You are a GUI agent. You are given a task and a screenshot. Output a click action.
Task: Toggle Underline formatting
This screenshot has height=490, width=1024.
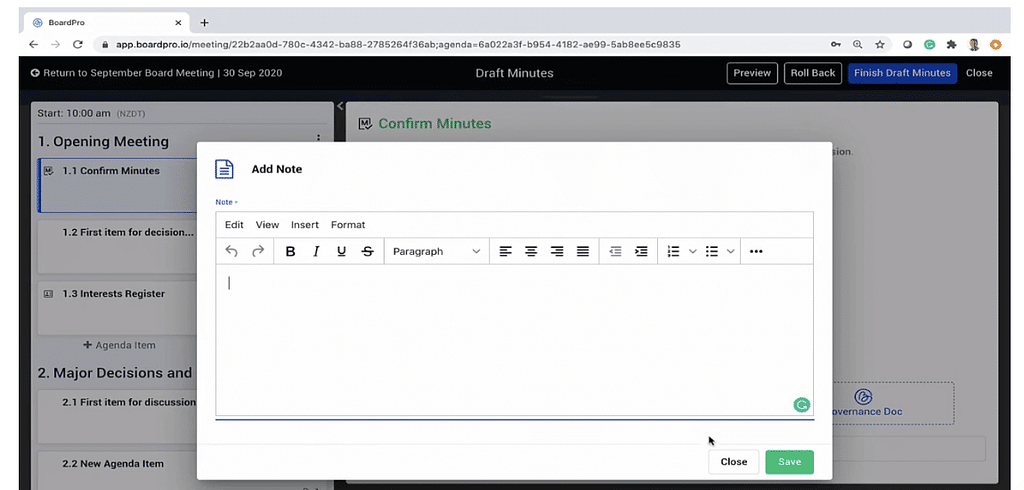pyautogui.click(x=342, y=251)
